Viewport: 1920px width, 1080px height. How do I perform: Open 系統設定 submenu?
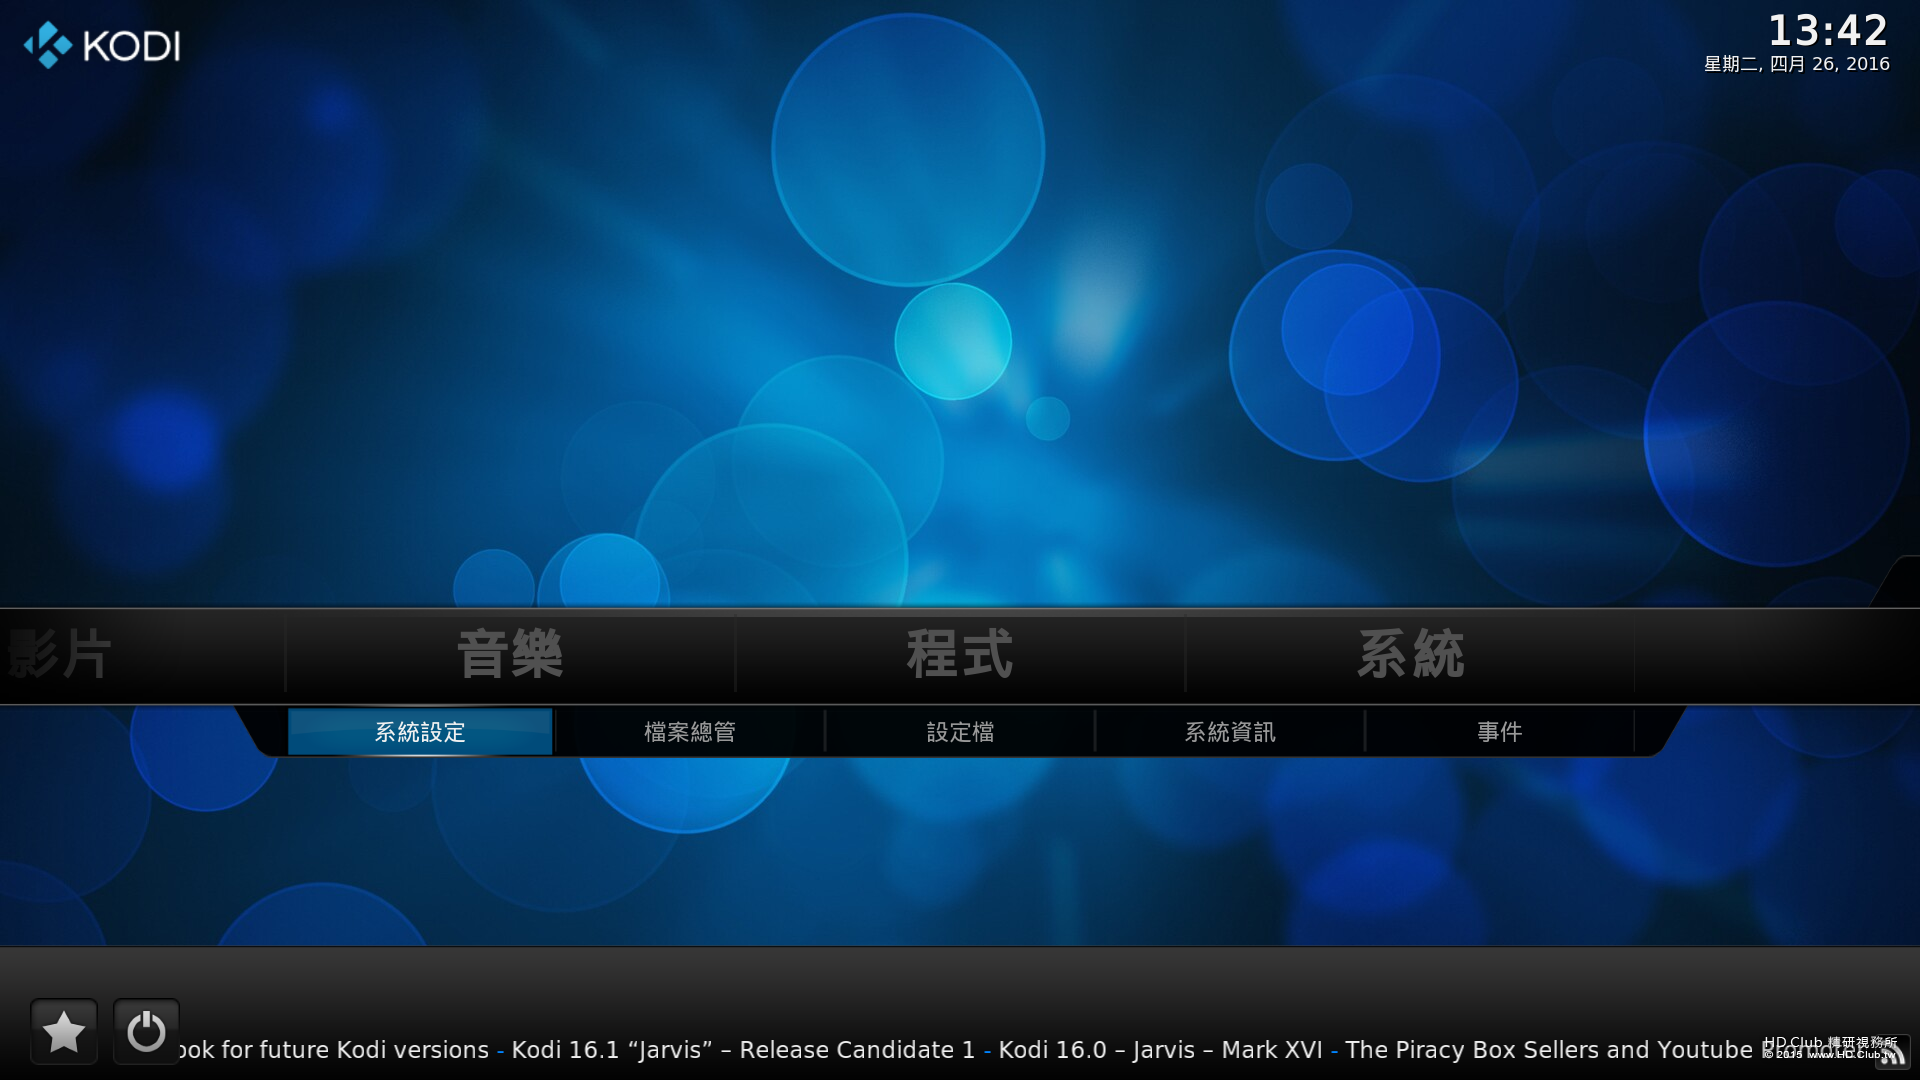[420, 732]
